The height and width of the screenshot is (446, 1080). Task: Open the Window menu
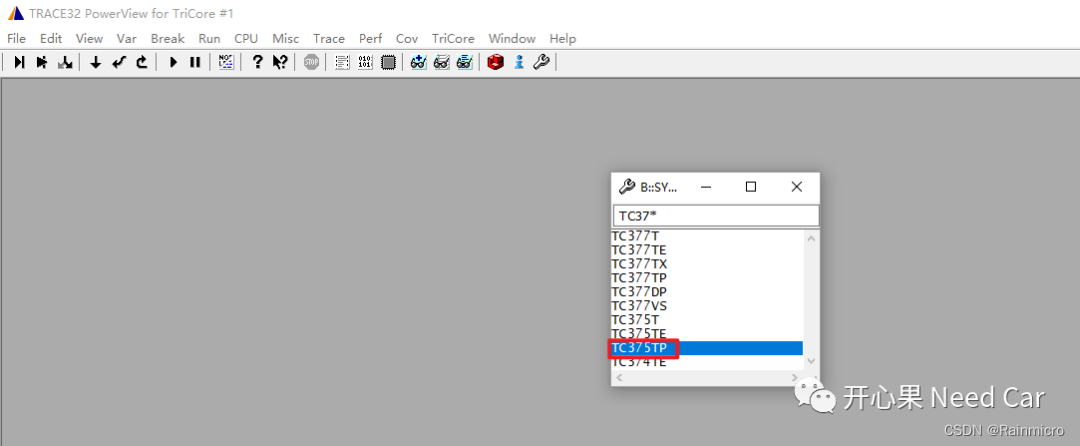pos(512,39)
